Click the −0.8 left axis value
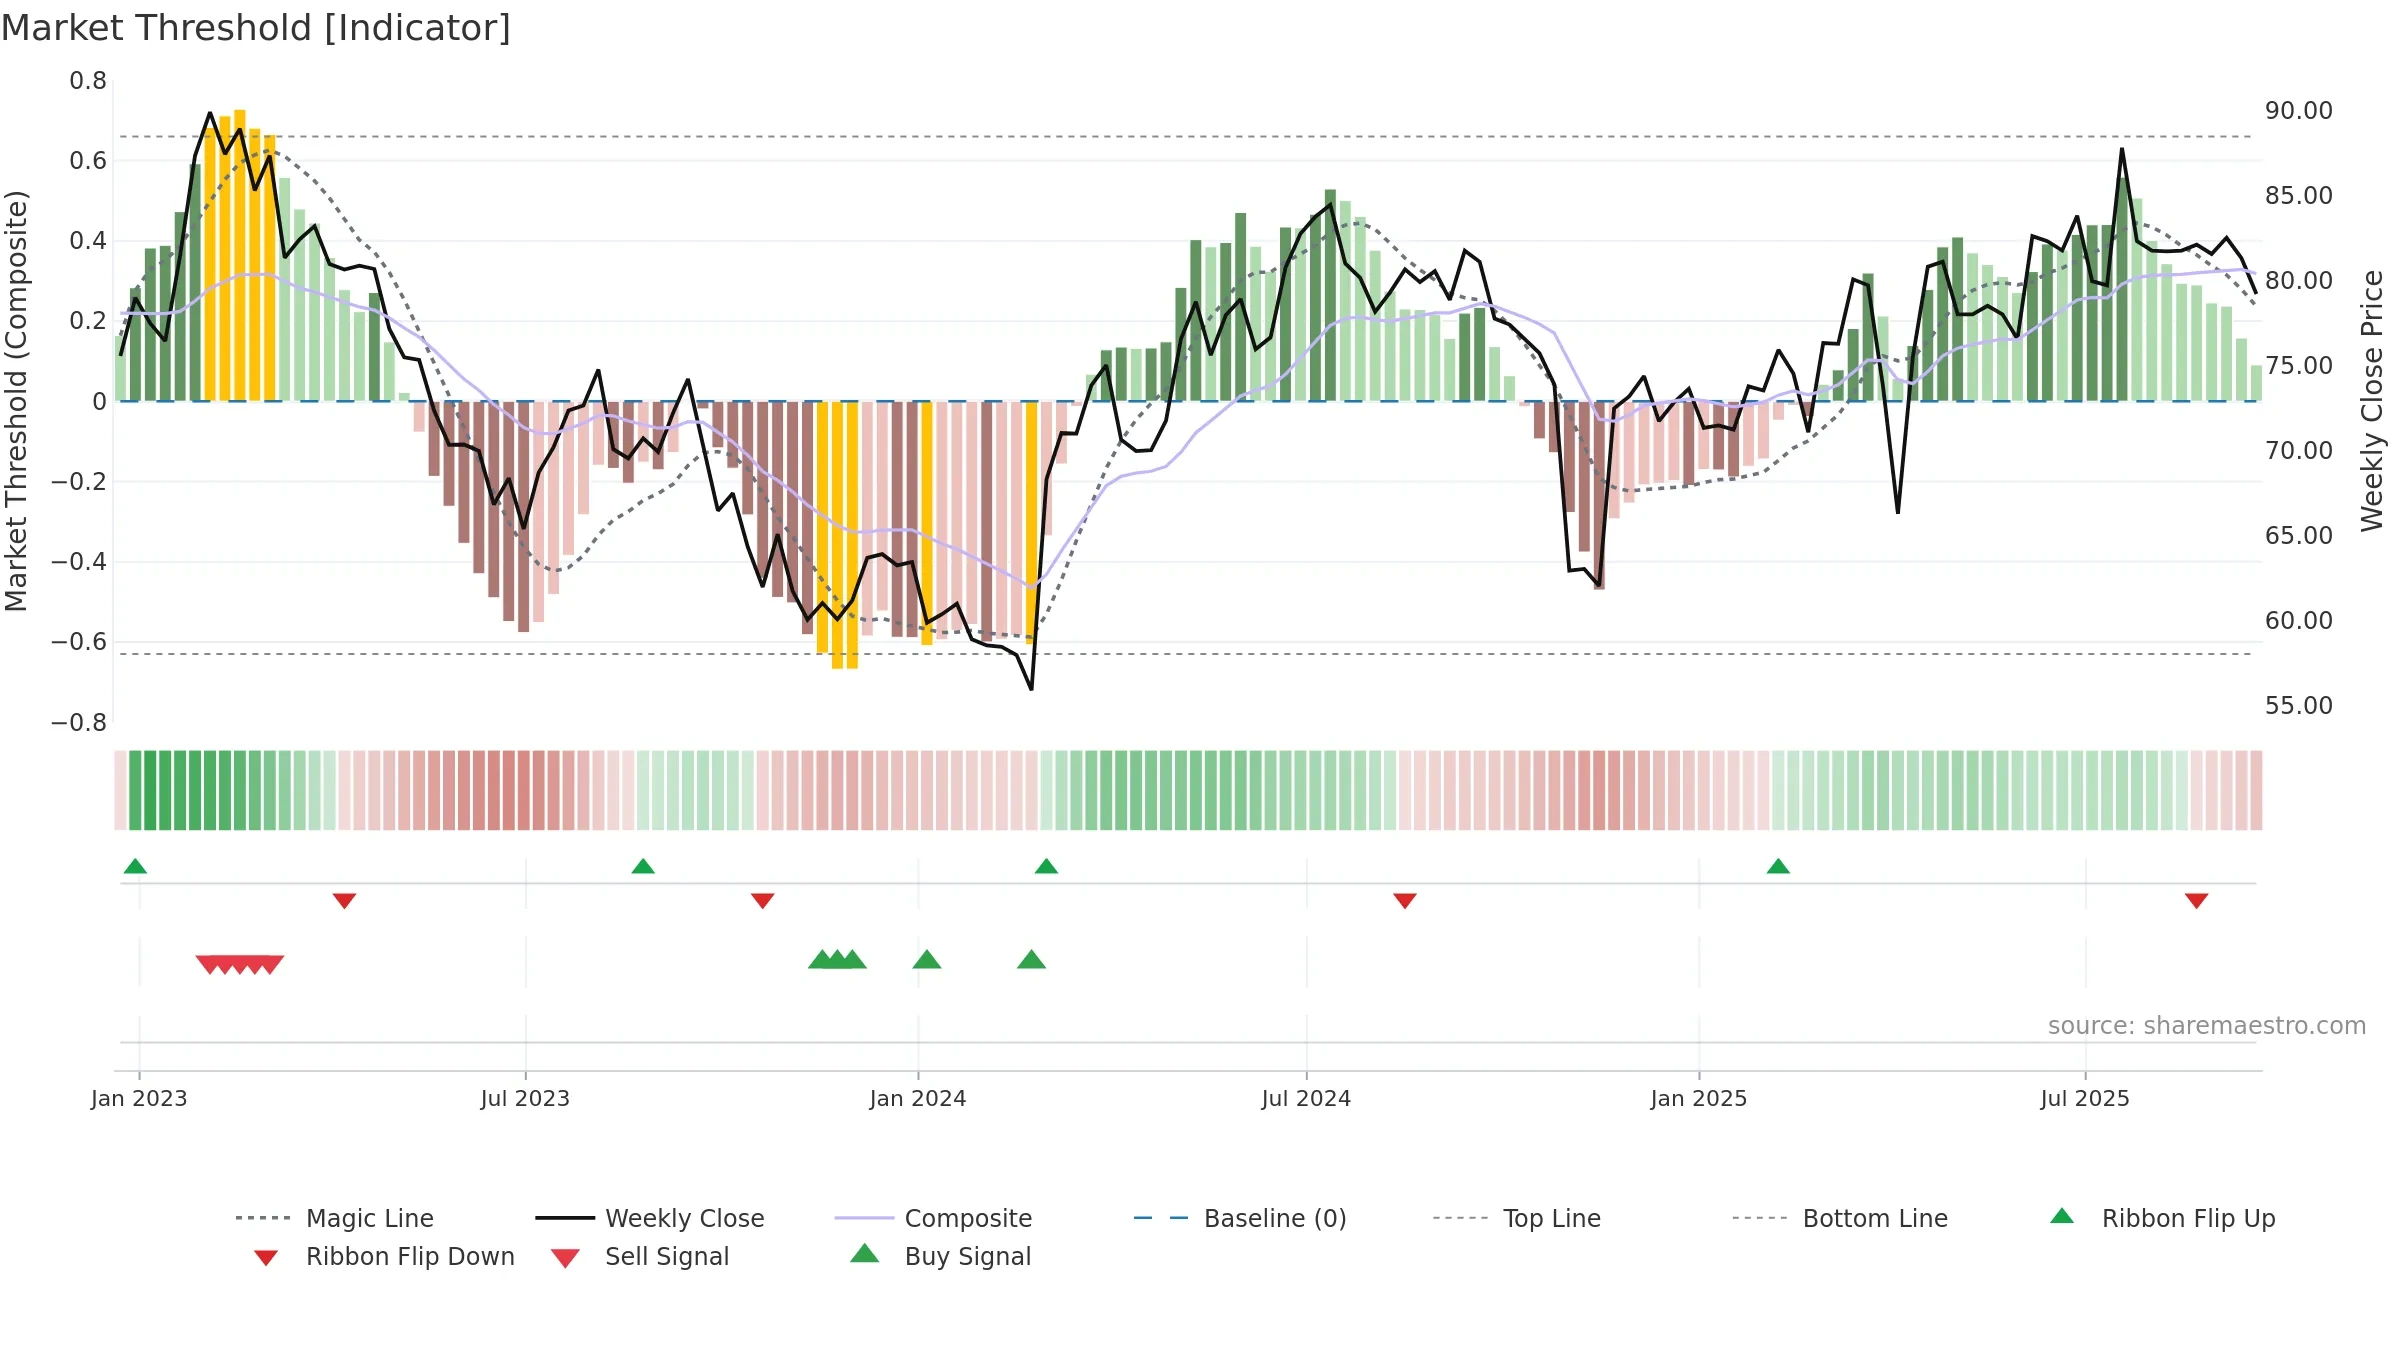Screen dimensions: 2400x1350 (79, 723)
